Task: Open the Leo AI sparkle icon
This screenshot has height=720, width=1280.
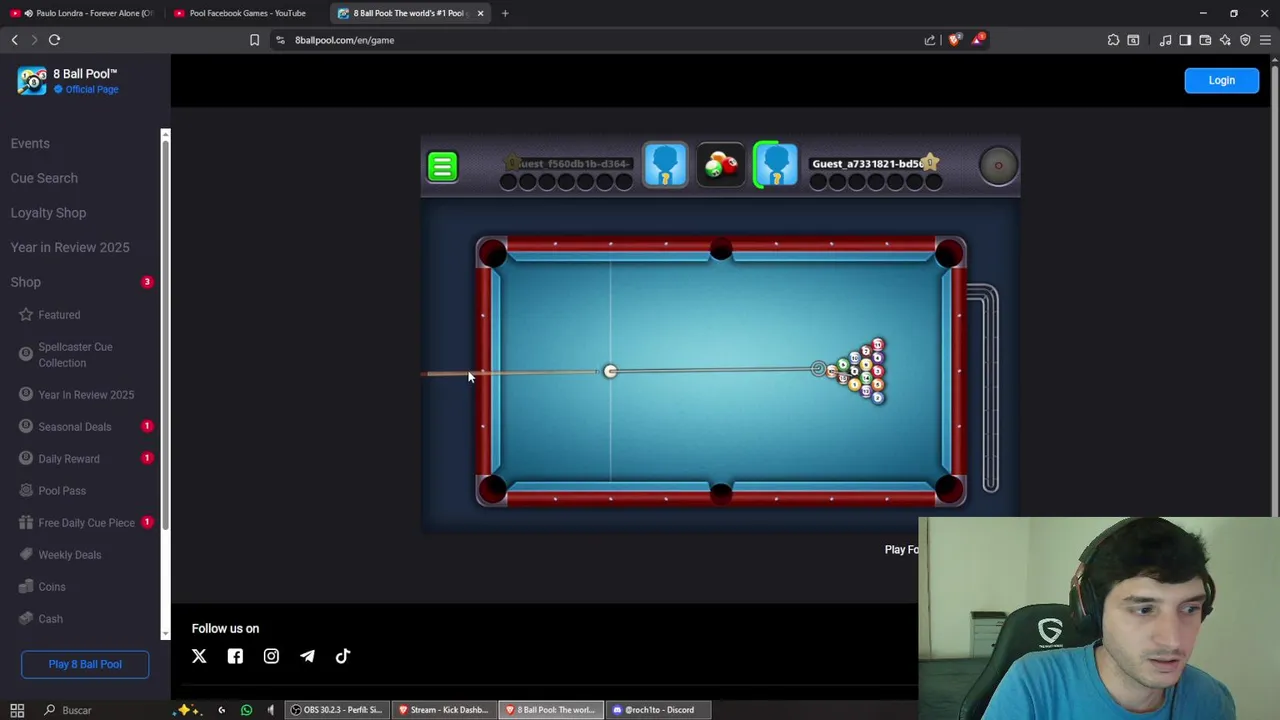Action: click(x=1225, y=40)
